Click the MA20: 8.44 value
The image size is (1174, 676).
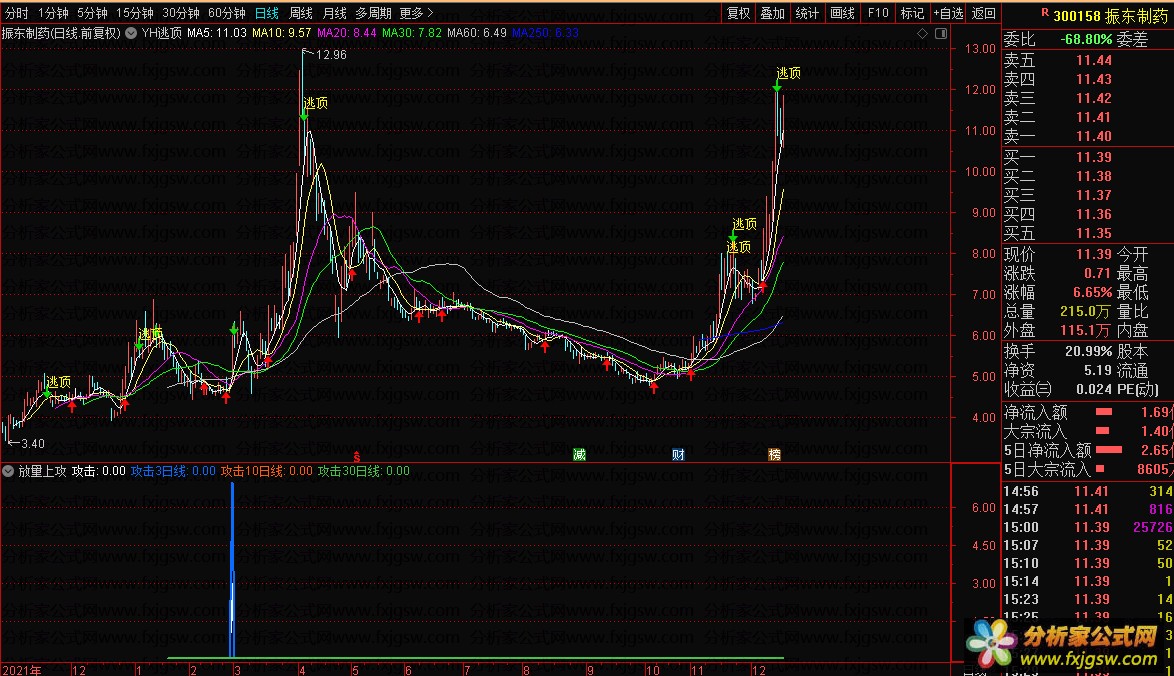(347, 33)
